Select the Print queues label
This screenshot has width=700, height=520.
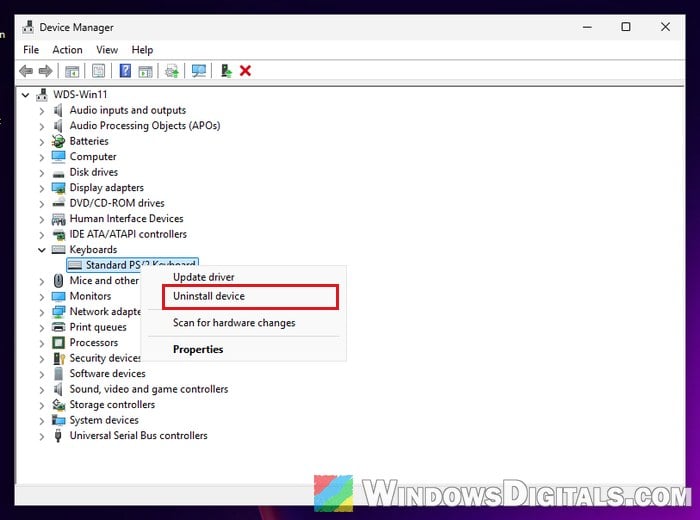click(x=98, y=327)
